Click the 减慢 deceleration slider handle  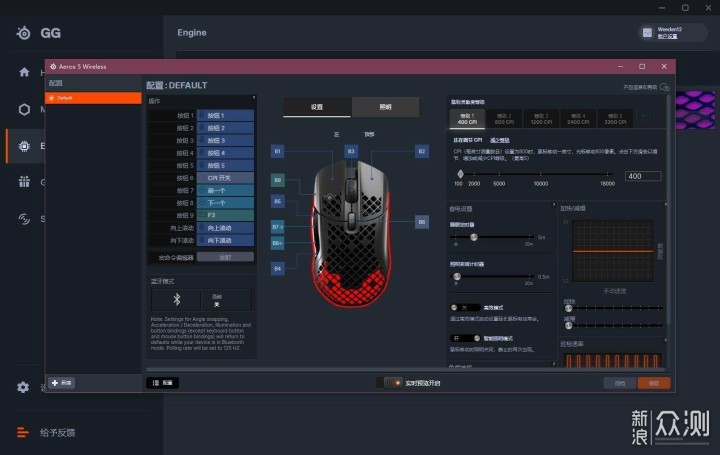click(568, 326)
